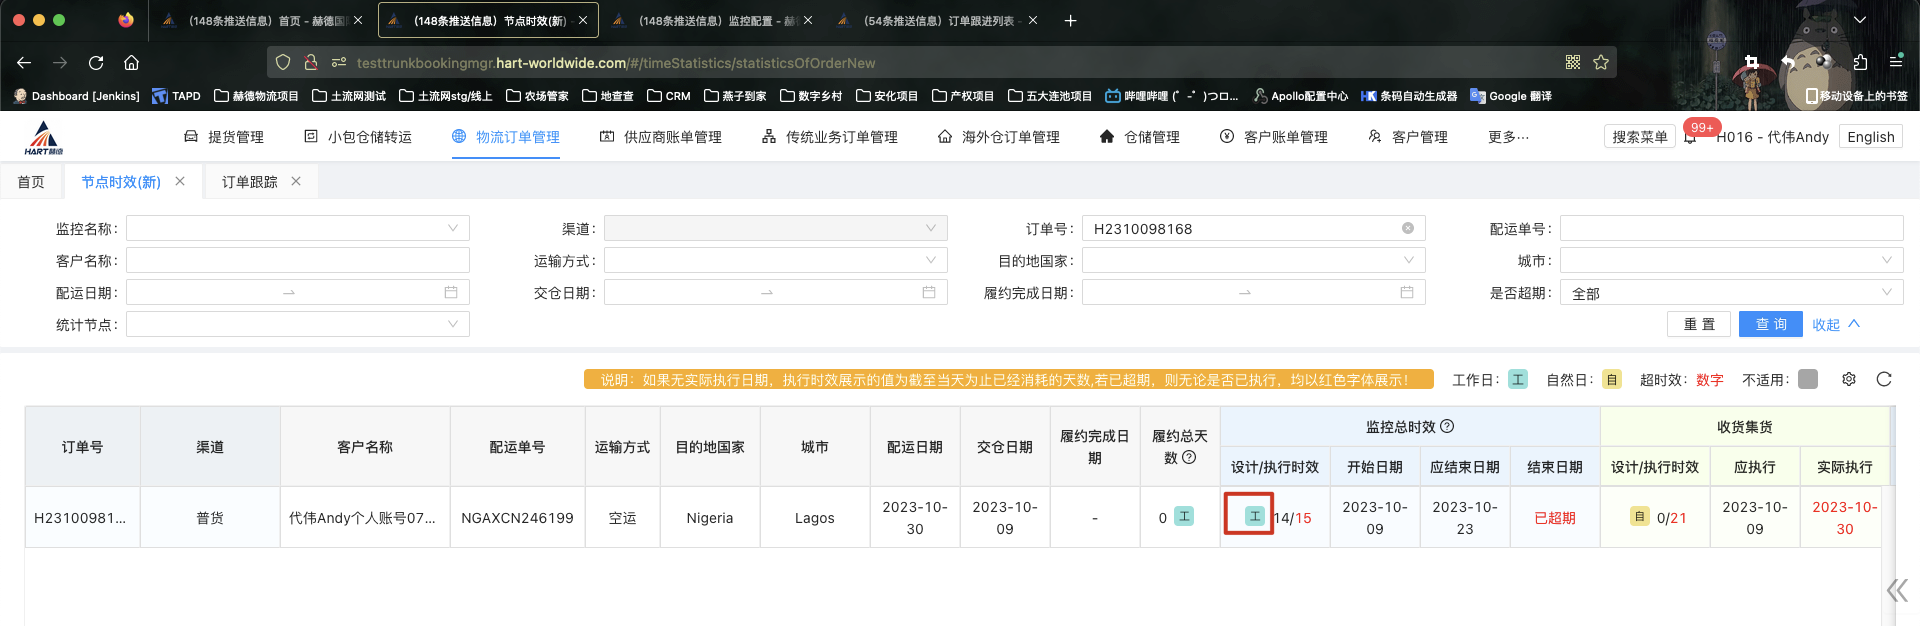The height and width of the screenshot is (626, 1920).
Task: Click the 查询 button
Action: [1770, 325]
